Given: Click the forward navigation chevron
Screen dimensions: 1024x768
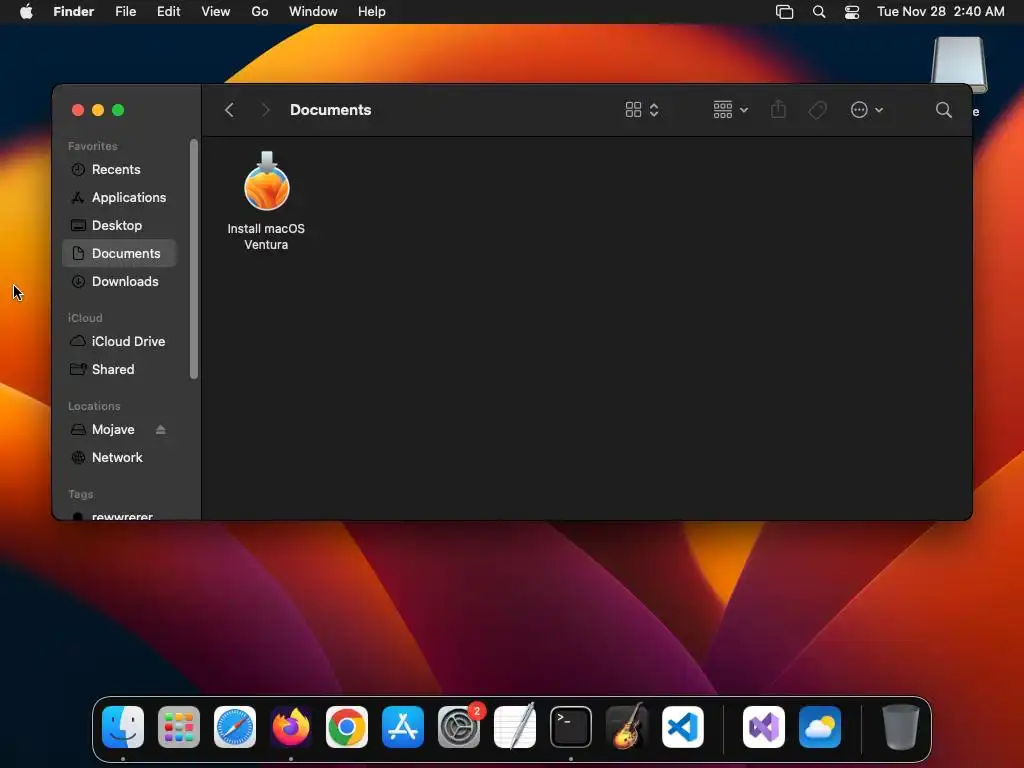Looking at the screenshot, I should pos(265,110).
